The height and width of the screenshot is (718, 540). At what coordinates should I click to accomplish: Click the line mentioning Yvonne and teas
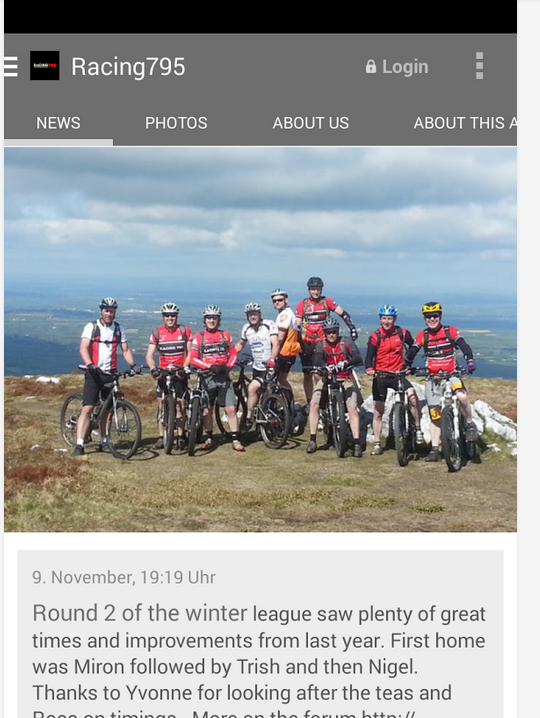tap(242, 693)
